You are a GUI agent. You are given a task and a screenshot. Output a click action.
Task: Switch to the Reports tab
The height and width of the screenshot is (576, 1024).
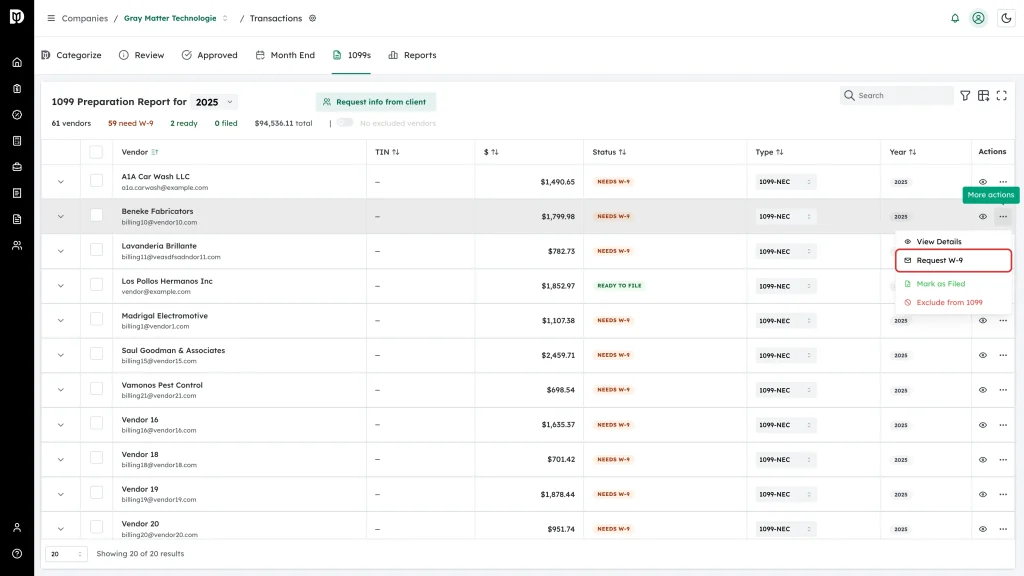tap(412, 56)
